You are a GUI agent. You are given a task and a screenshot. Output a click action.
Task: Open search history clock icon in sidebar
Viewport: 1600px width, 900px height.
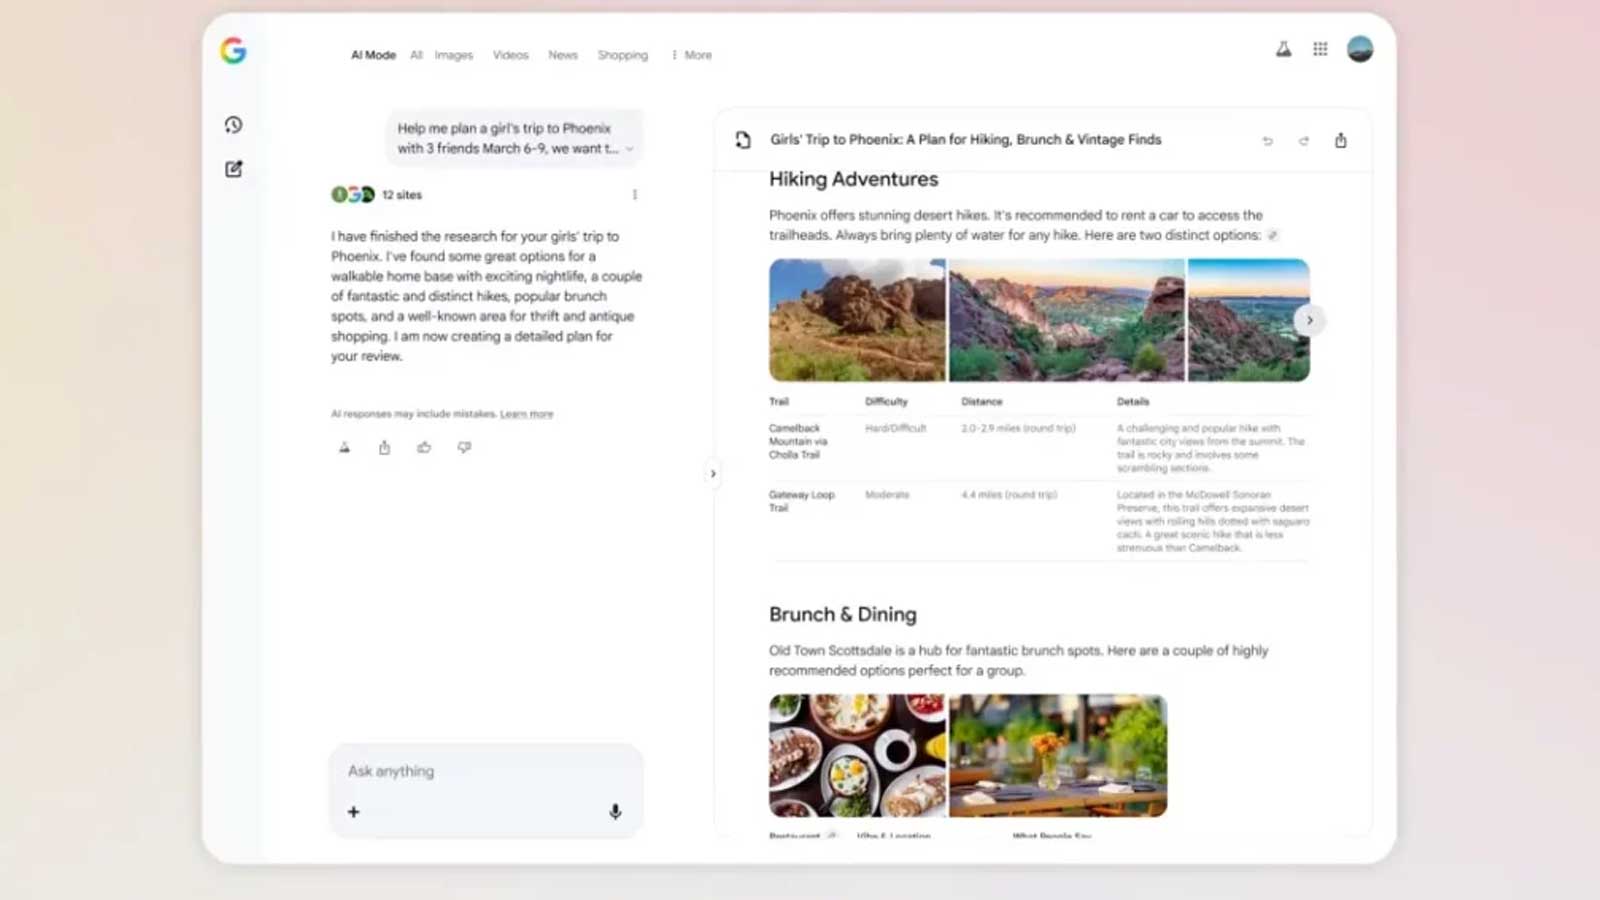(x=233, y=125)
